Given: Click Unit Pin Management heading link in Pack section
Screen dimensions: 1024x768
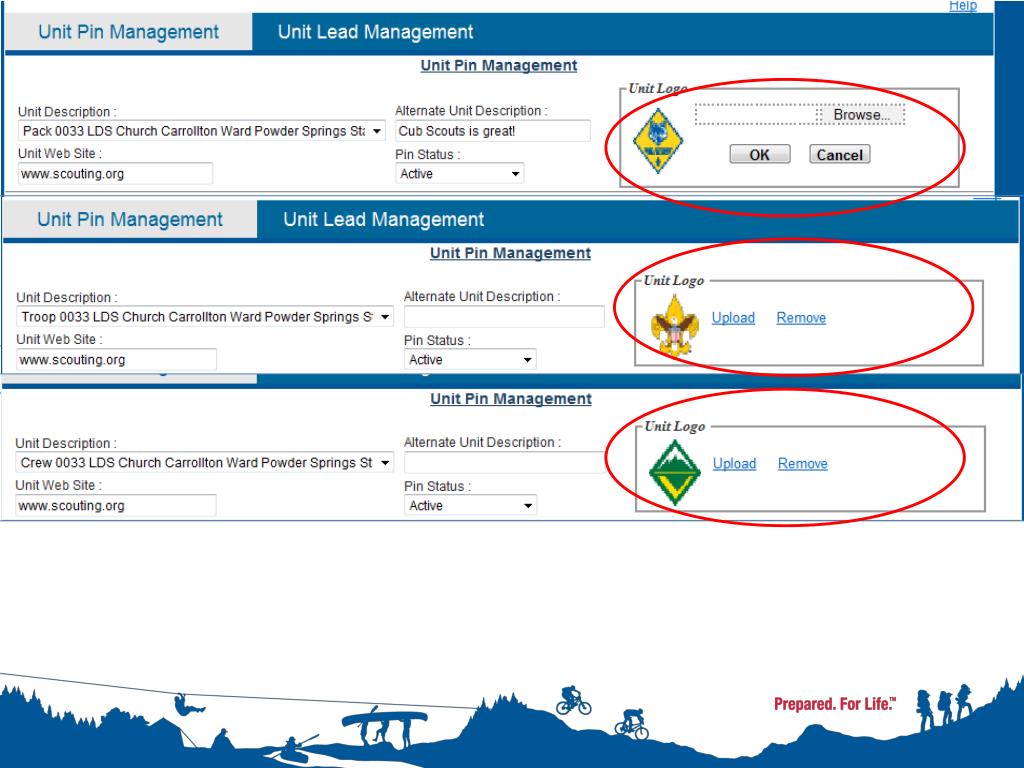Looking at the screenshot, I should click(x=499, y=65).
